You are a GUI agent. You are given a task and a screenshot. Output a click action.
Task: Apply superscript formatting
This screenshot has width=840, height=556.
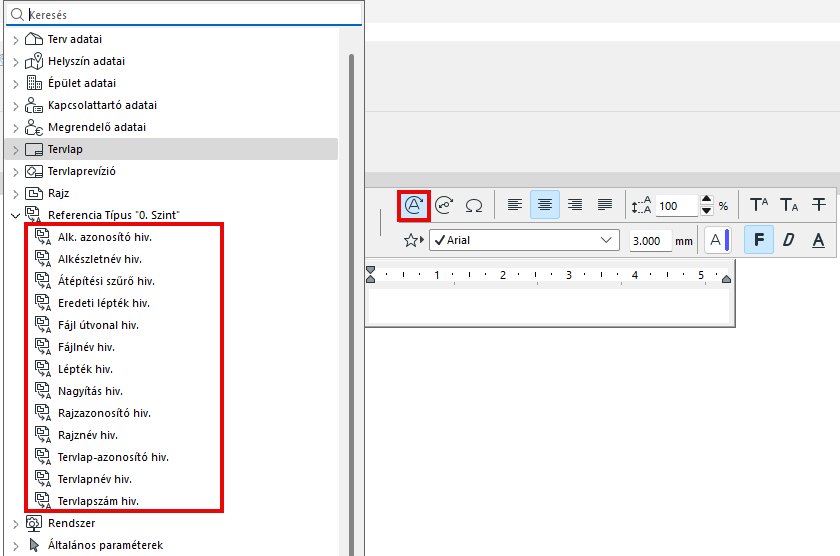(x=759, y=205)
